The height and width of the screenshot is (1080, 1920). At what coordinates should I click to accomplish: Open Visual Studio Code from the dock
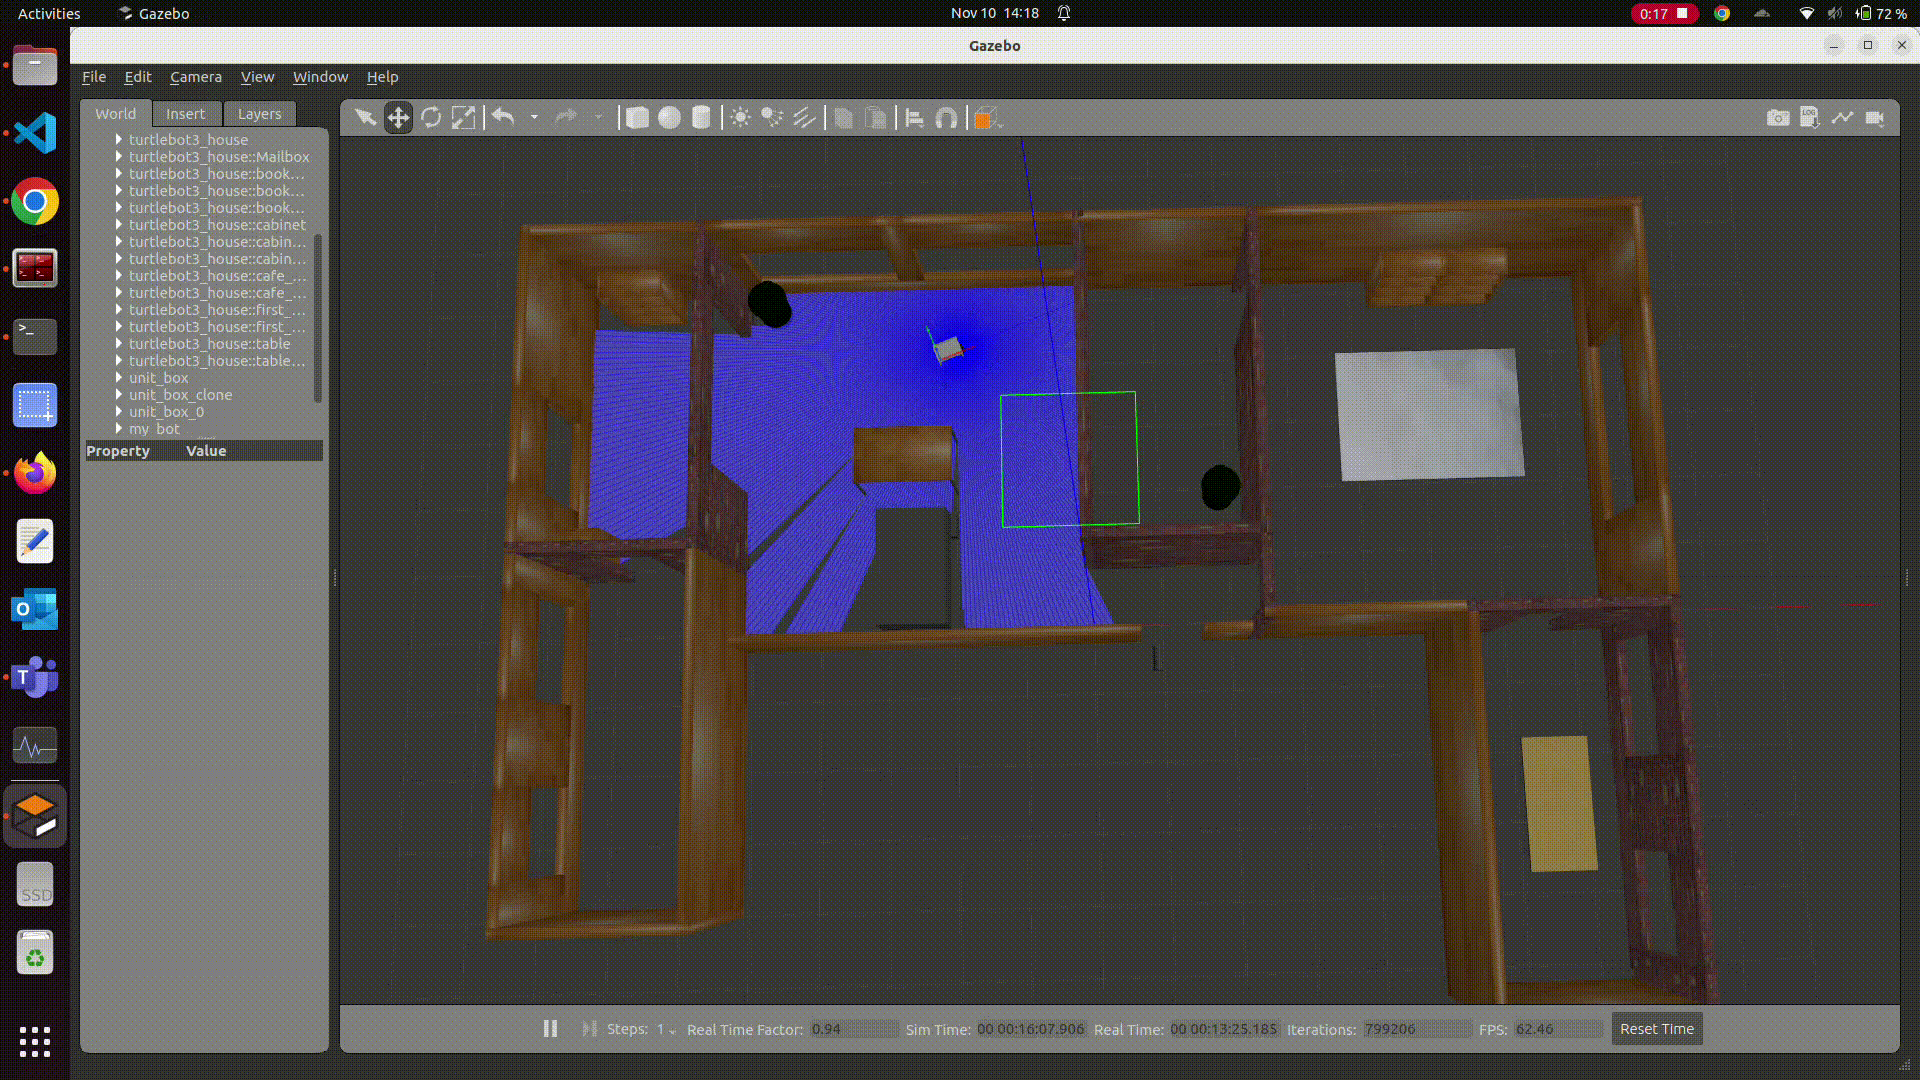tap(35, 133)
